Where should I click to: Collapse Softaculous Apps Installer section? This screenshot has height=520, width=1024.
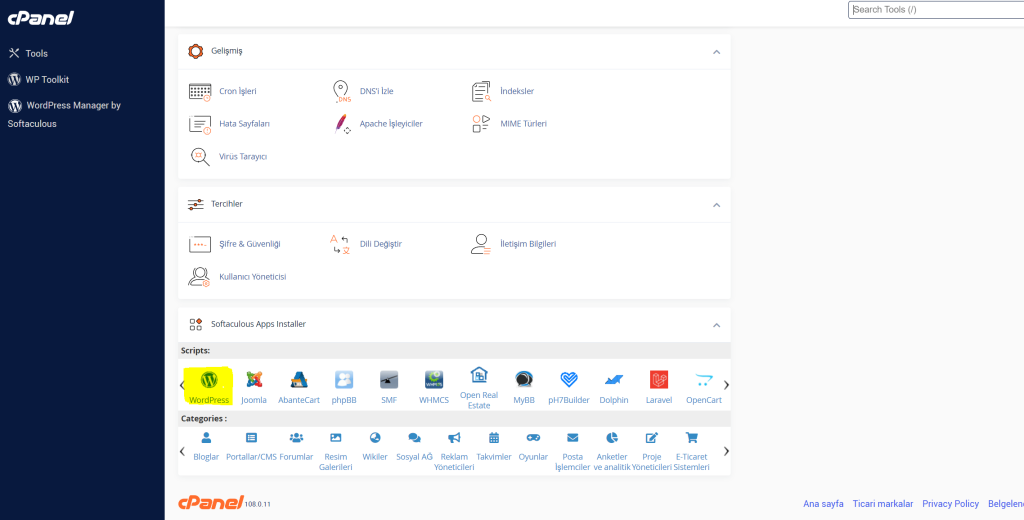click(x=716, y=325)
